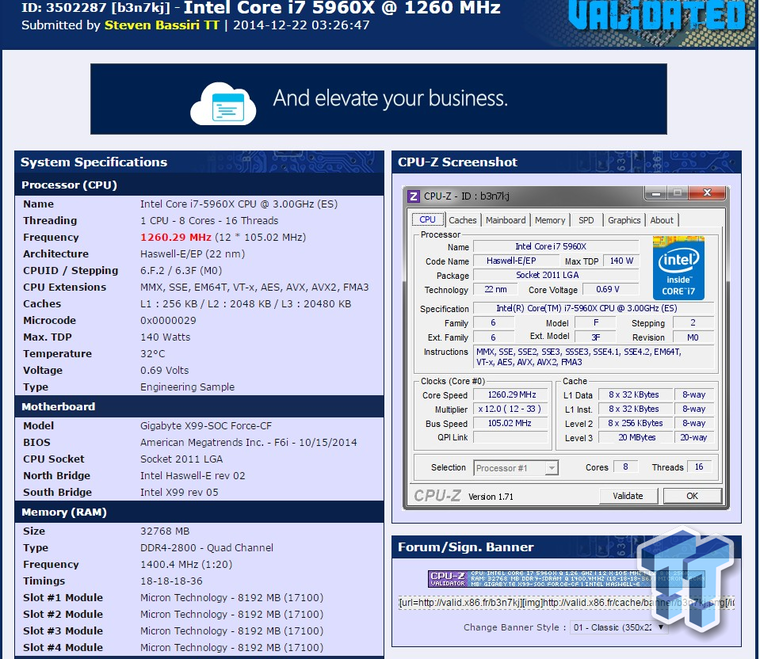Close the CPU-Z window
Viewport: 760px width, 659px height.
[x=707, y=193]
